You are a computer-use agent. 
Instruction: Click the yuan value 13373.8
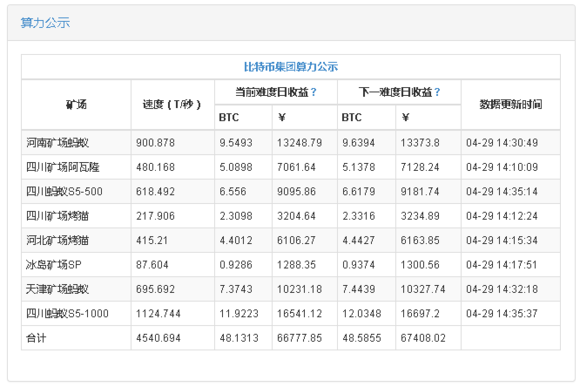[x=420, y=142]
